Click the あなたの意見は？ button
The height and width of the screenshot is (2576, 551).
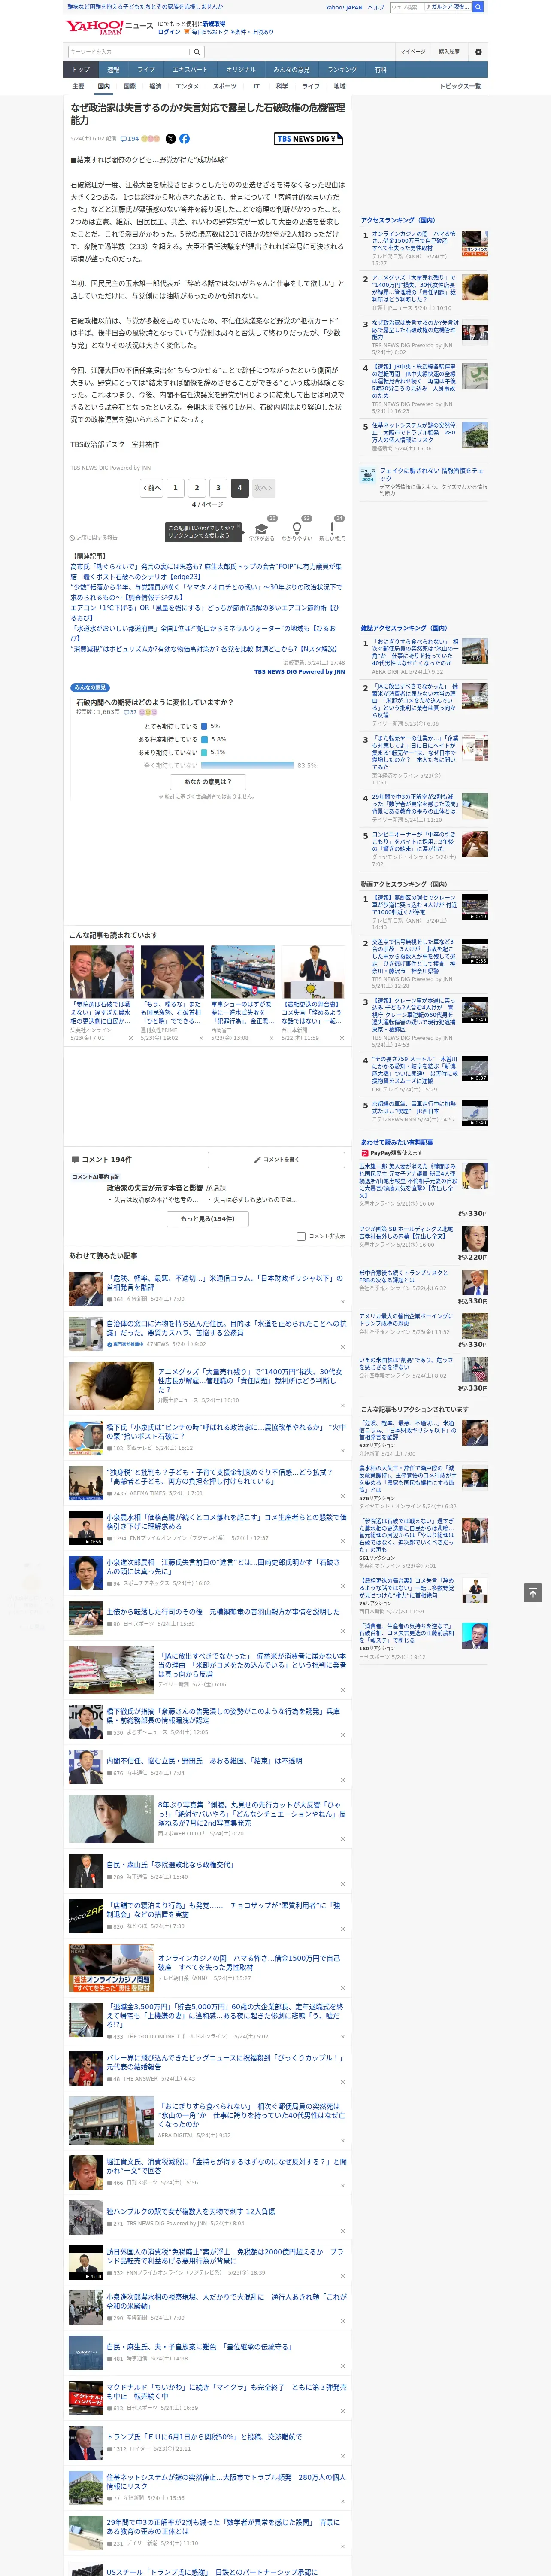[208, 782]
